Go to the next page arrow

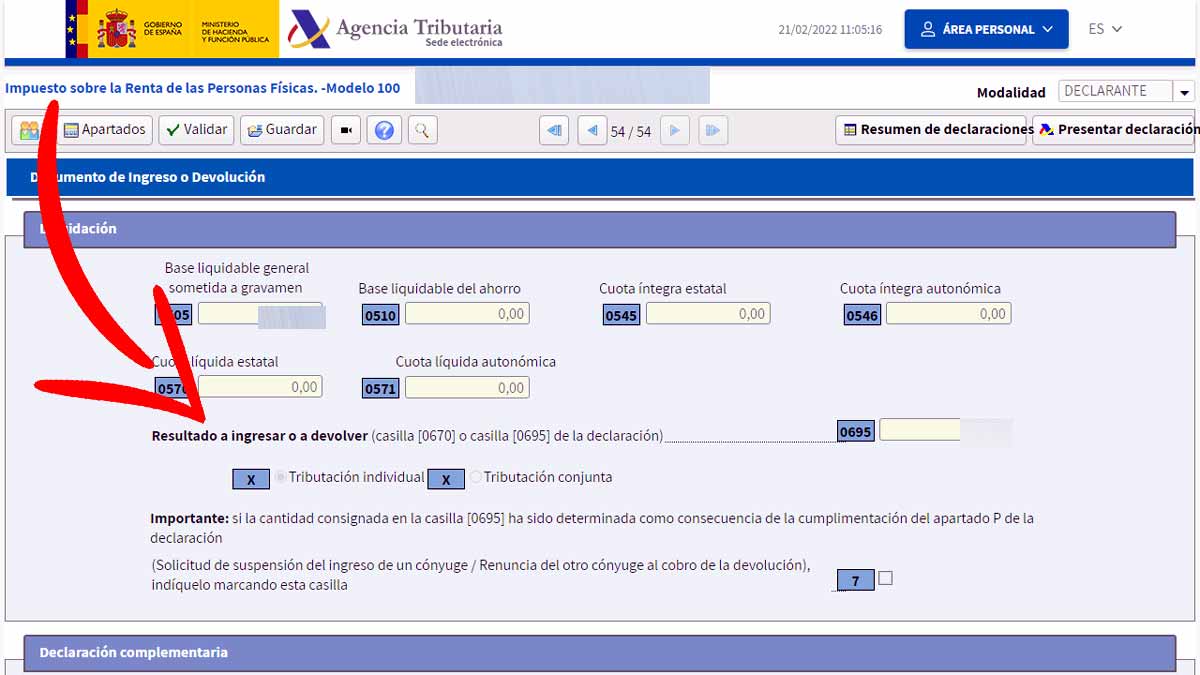675,131
